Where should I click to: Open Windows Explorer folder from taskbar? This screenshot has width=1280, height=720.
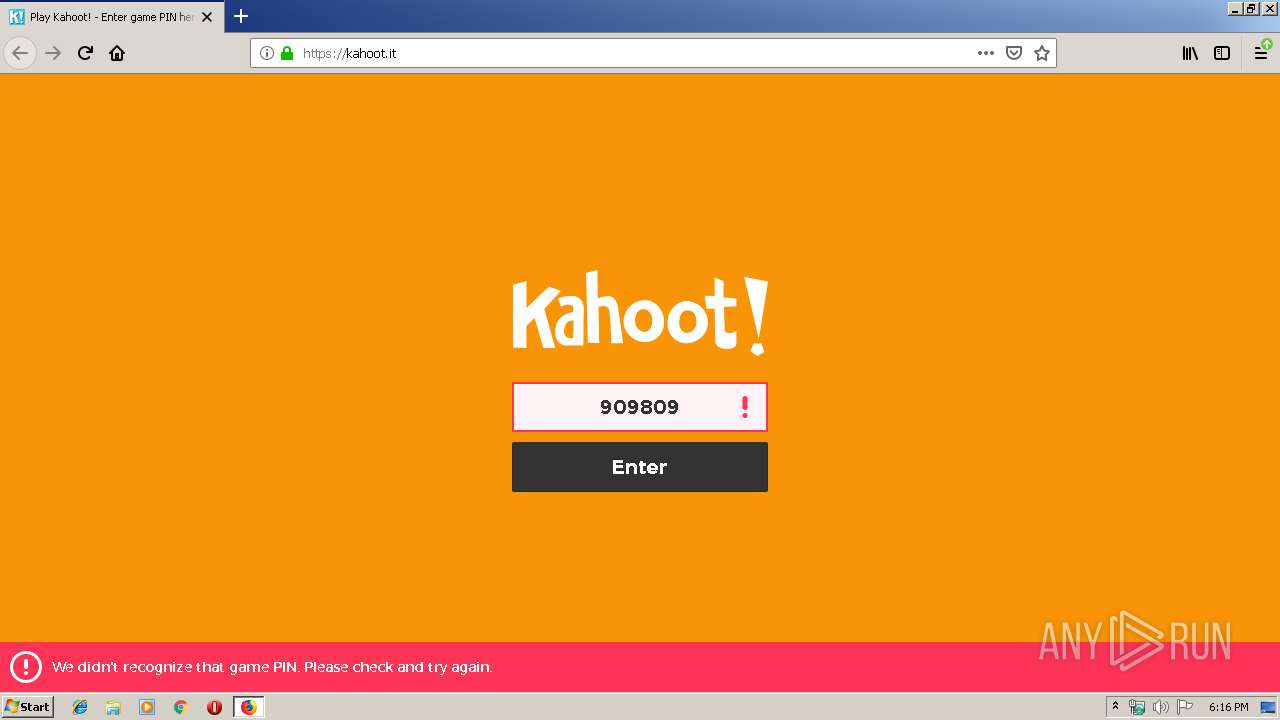[x=113, y=707]
